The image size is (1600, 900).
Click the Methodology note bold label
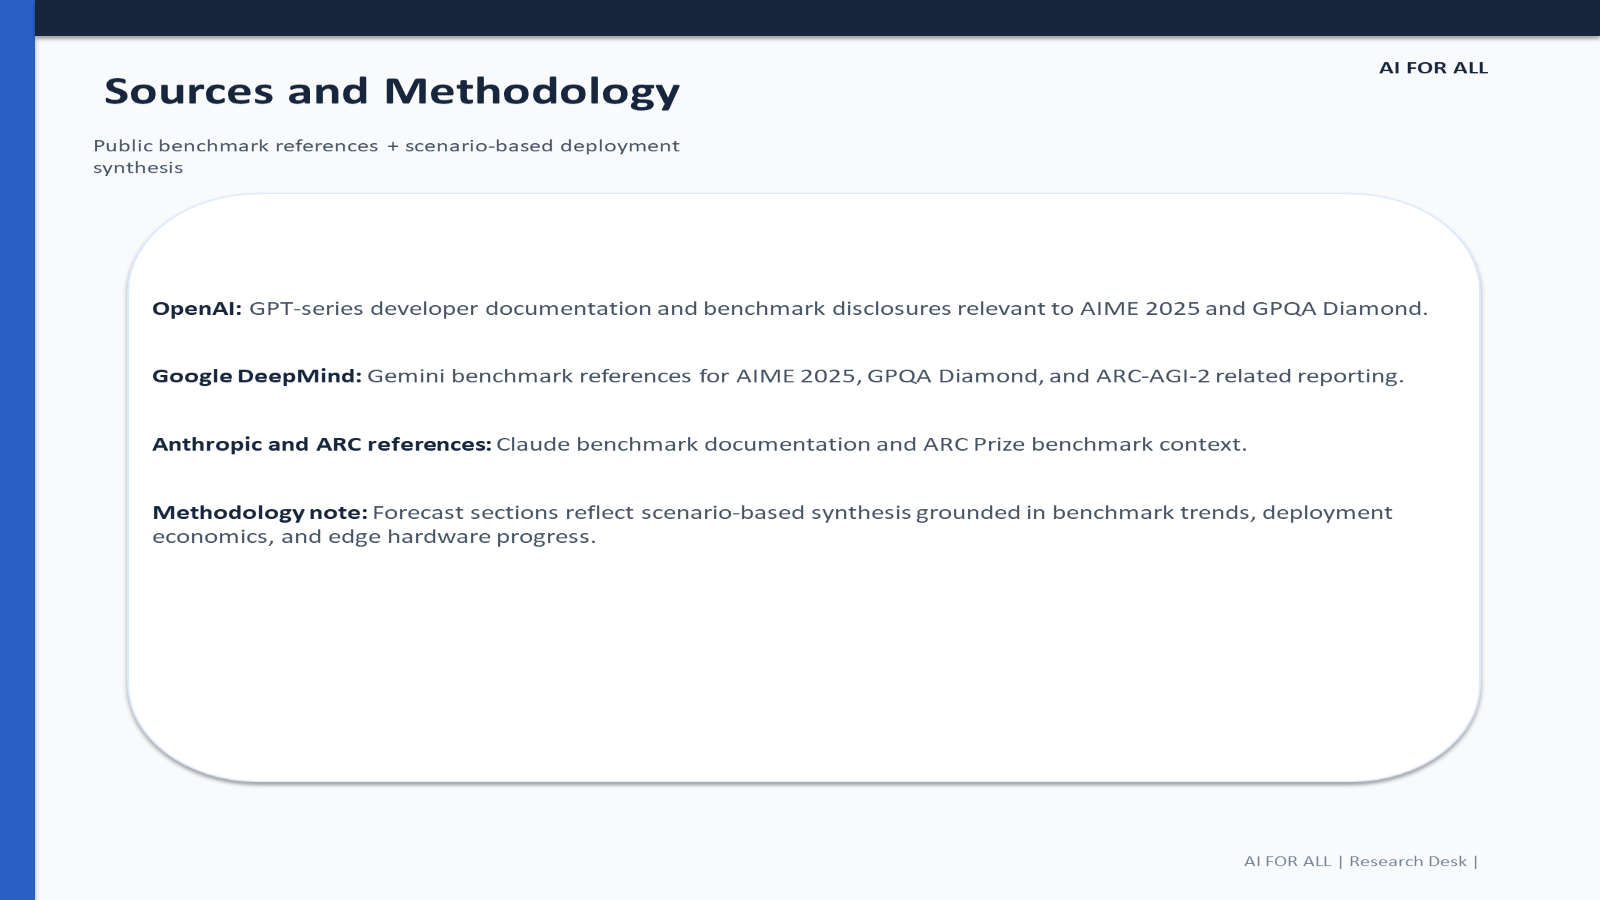pyautogui.click(x=260, y=512)
